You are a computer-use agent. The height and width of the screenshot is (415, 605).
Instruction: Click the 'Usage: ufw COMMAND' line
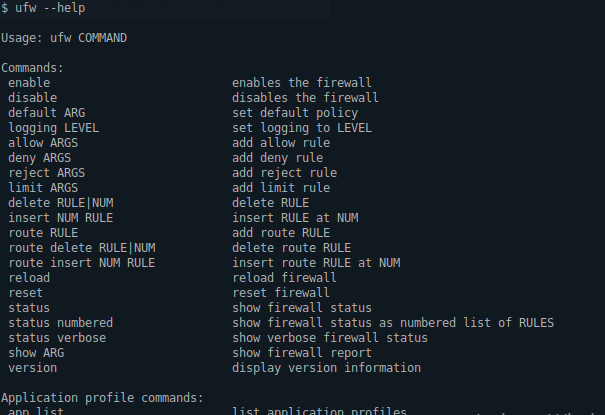[x=64, y=38]
